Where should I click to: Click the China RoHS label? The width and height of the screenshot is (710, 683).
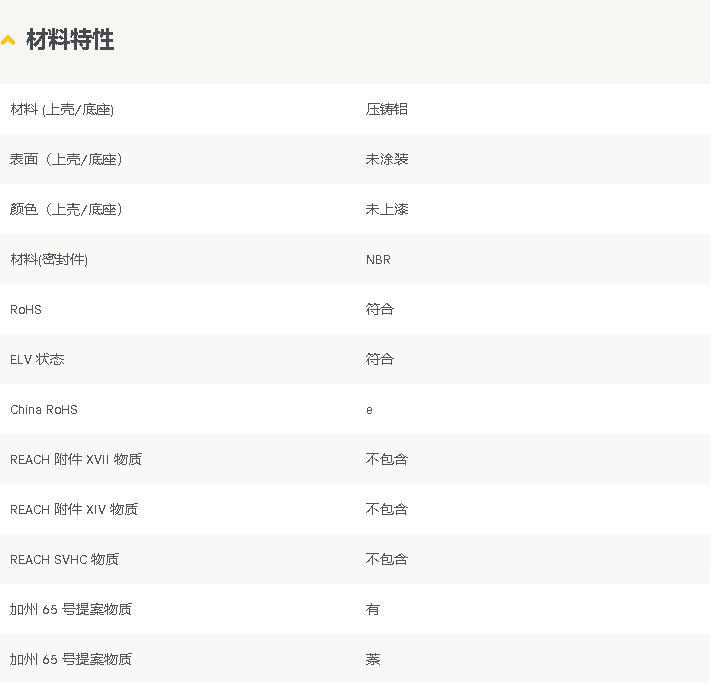(x=44, y=410)
